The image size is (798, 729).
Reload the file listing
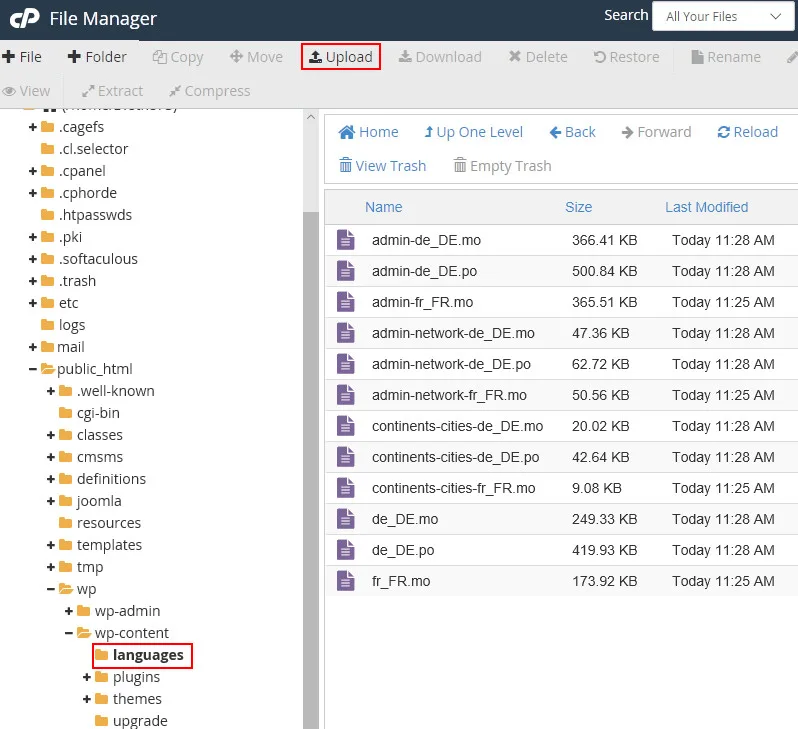coord(747,132)
